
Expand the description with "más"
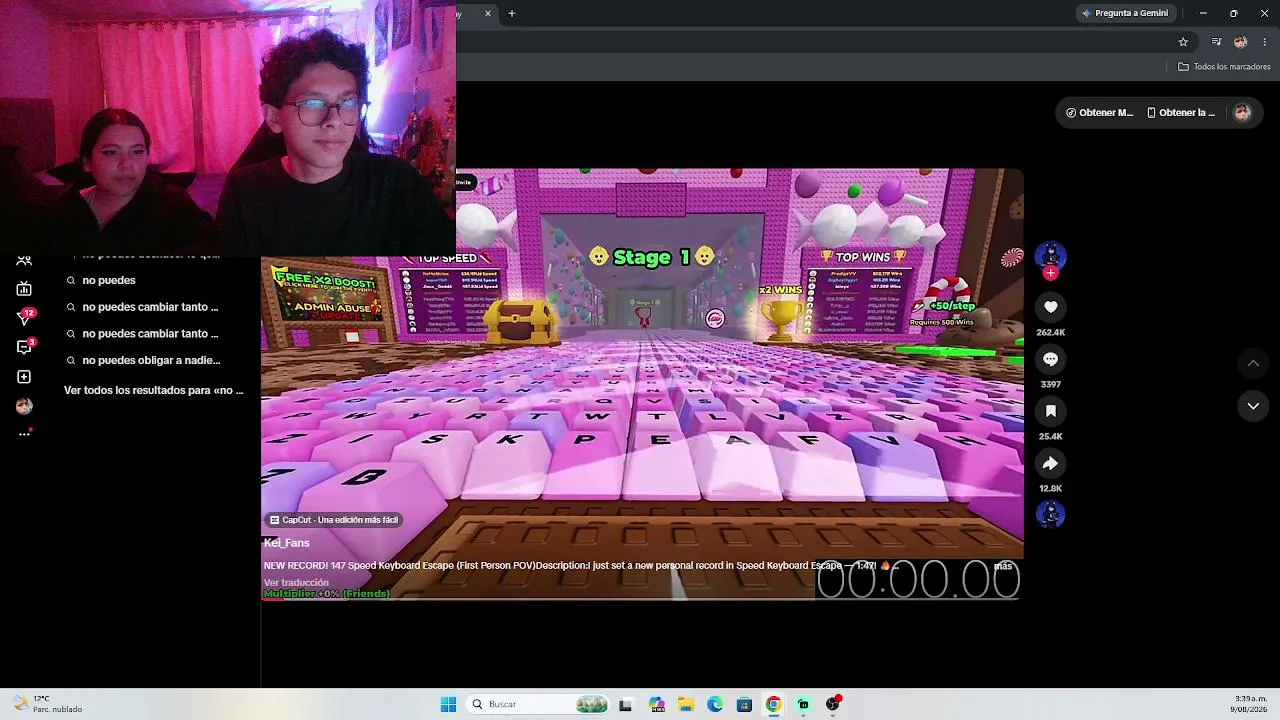[1002, 566]
